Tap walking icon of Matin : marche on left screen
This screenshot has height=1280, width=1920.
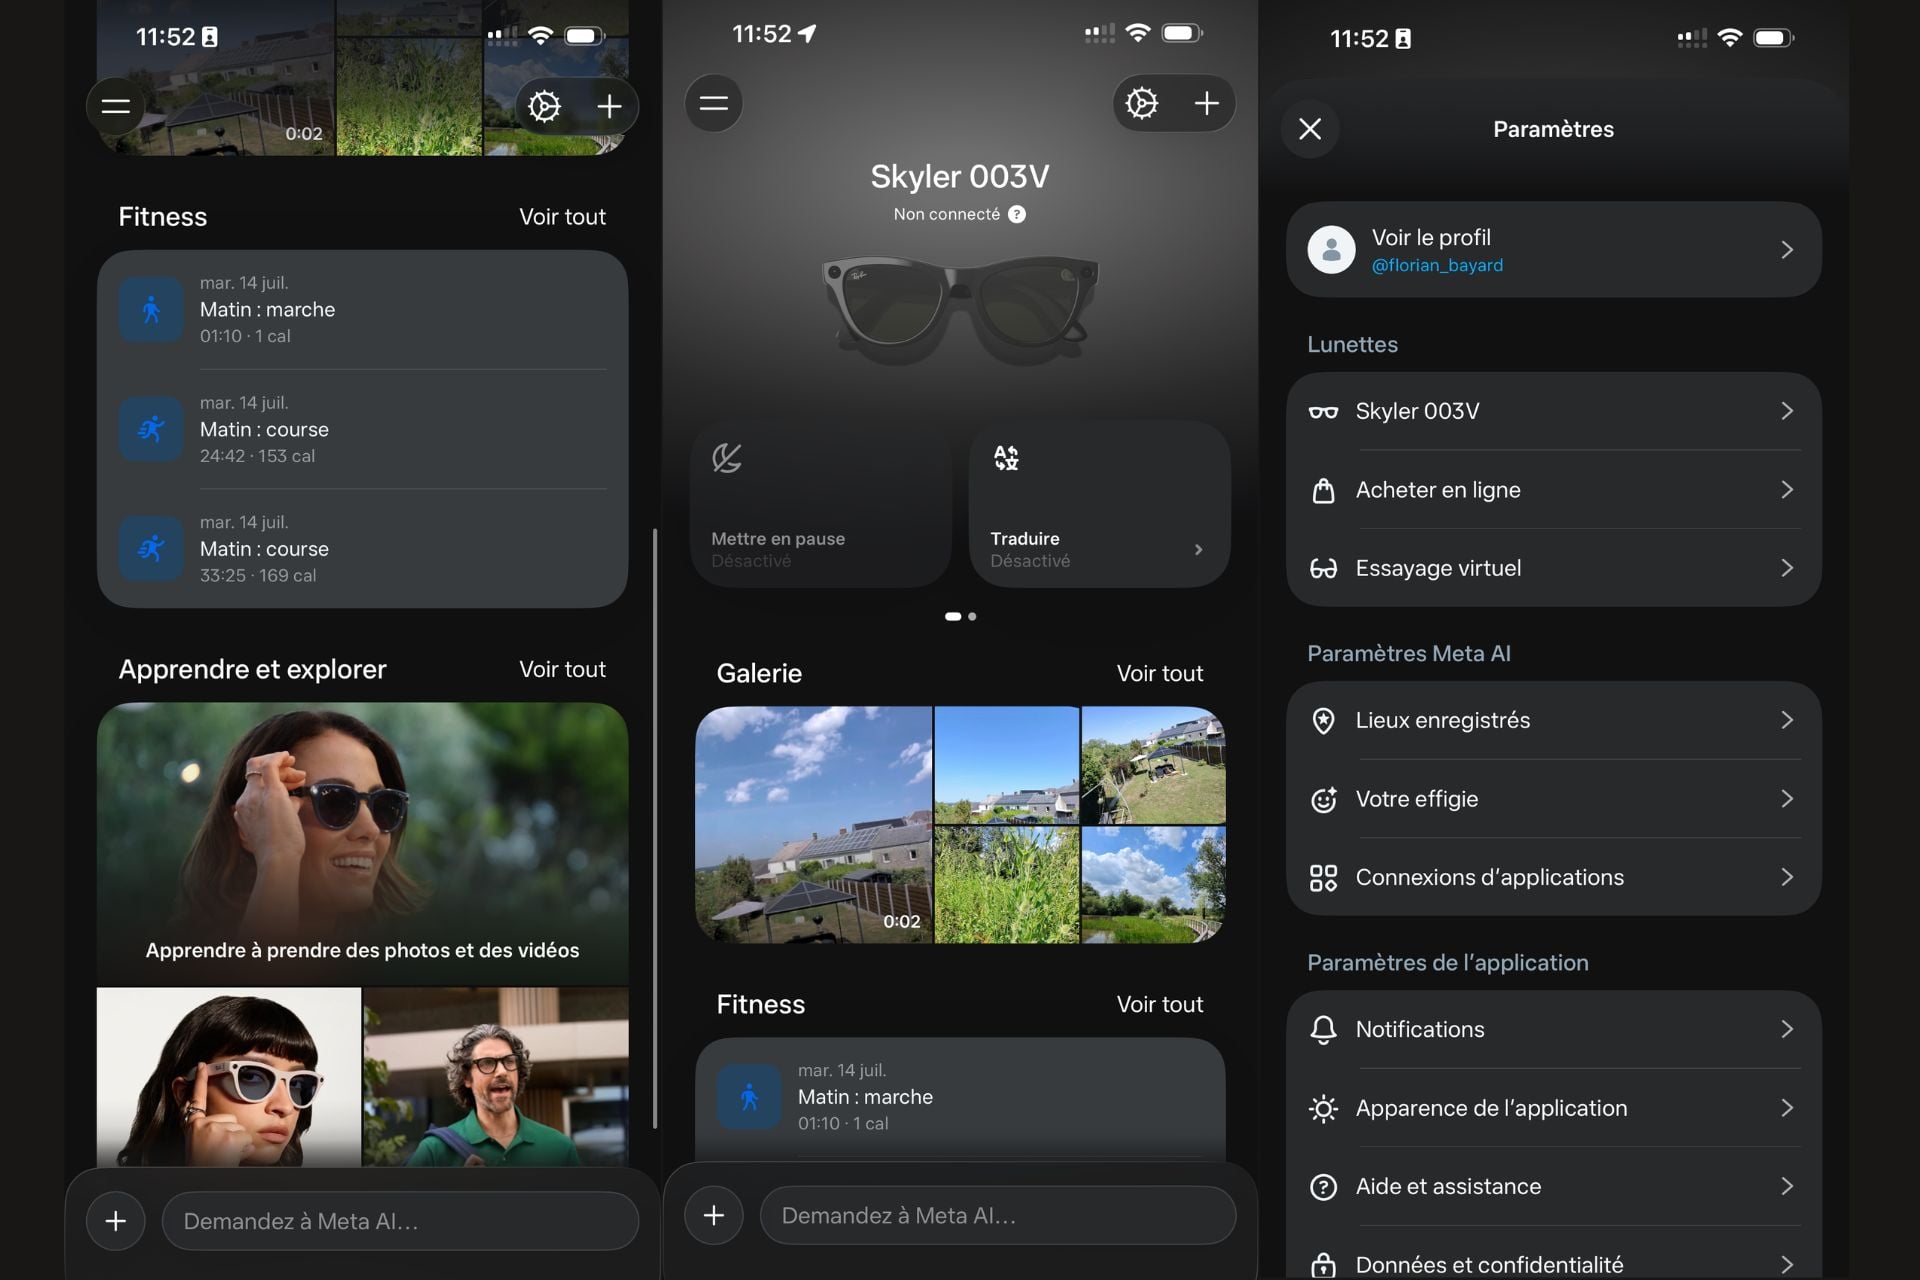pos(151,310)
